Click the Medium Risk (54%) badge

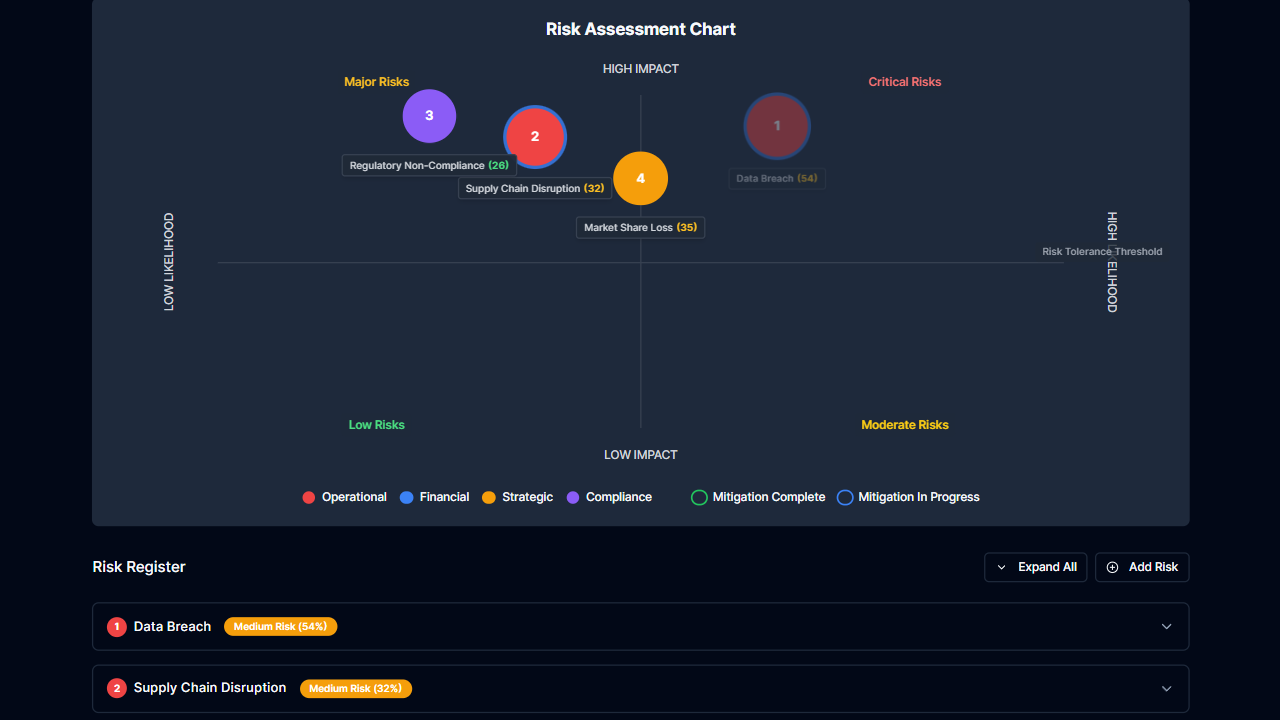coord(280,626)
